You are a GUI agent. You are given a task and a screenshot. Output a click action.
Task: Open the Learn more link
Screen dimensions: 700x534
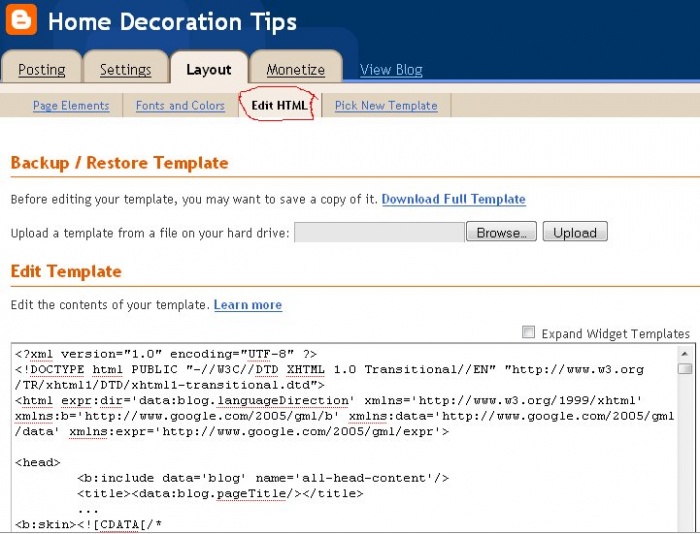click(248, 305)
